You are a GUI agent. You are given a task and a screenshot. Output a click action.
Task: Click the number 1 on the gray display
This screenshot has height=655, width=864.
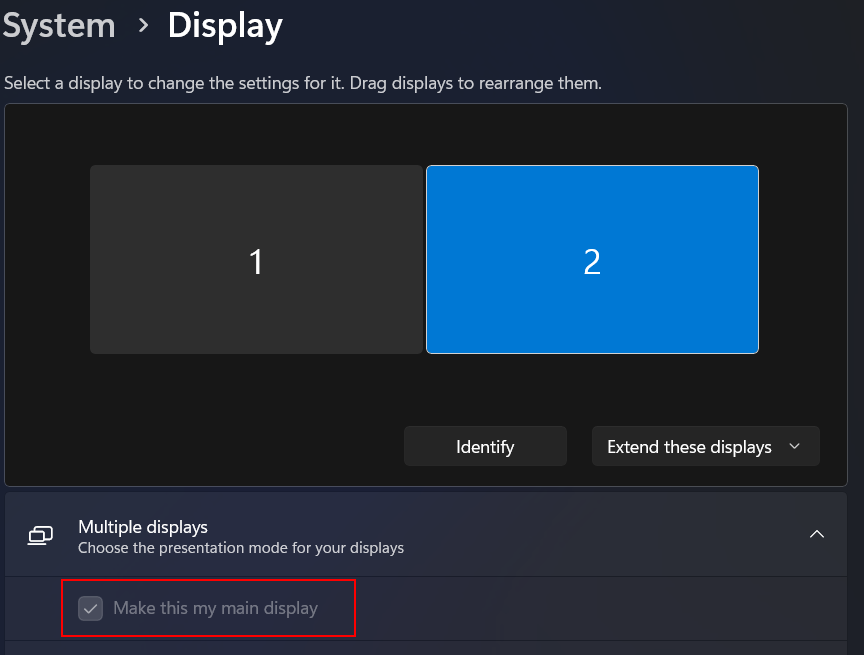(256, 262)
